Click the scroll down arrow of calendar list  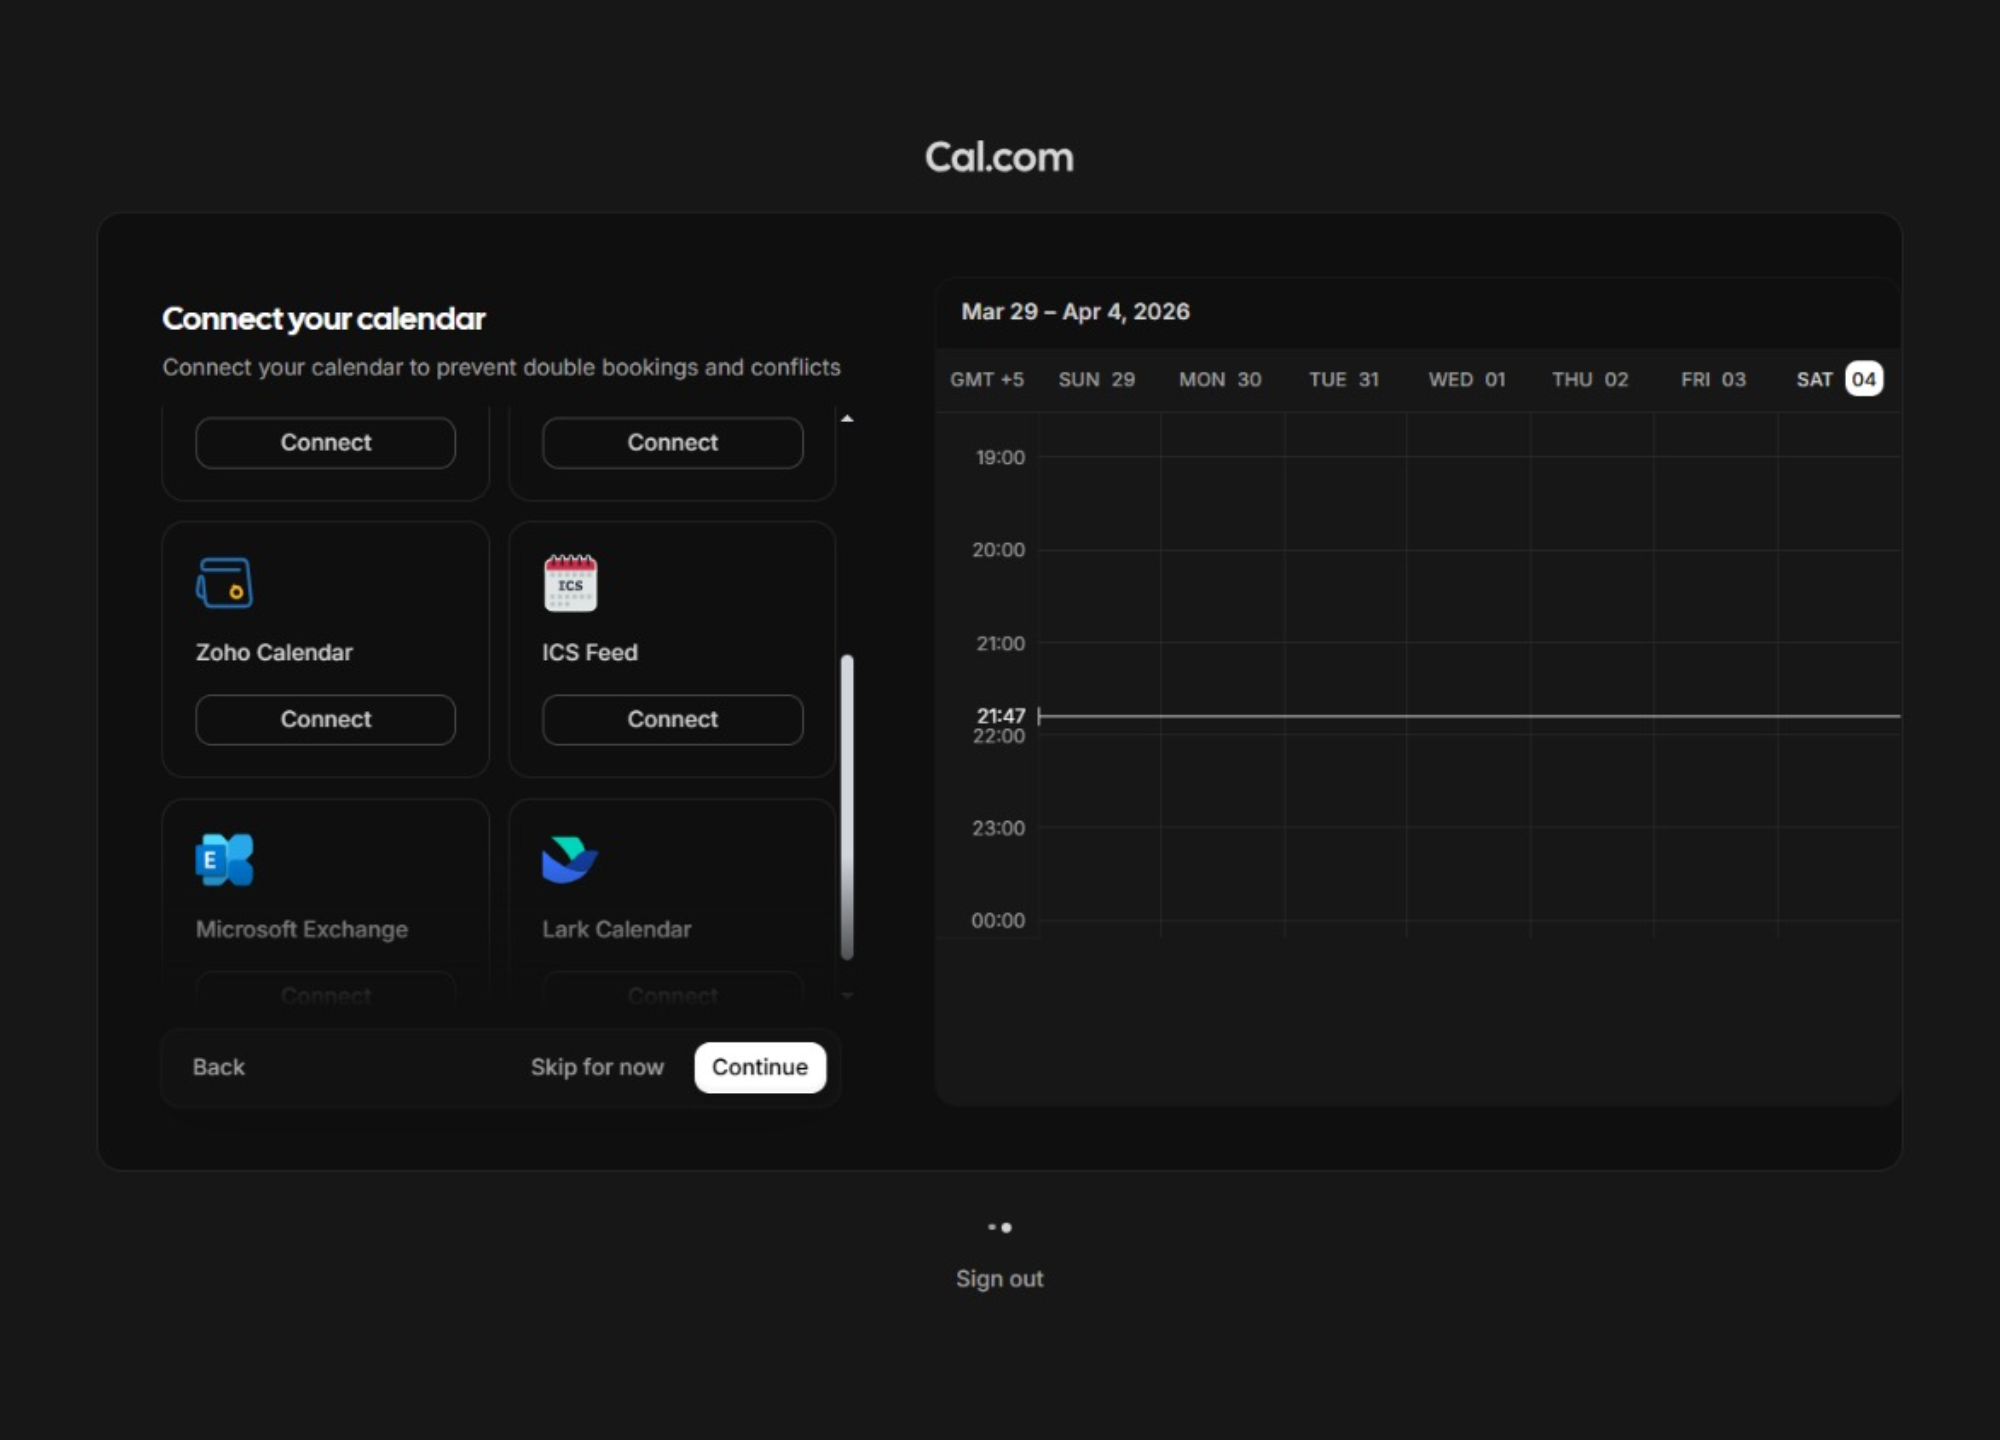(847, 996)
